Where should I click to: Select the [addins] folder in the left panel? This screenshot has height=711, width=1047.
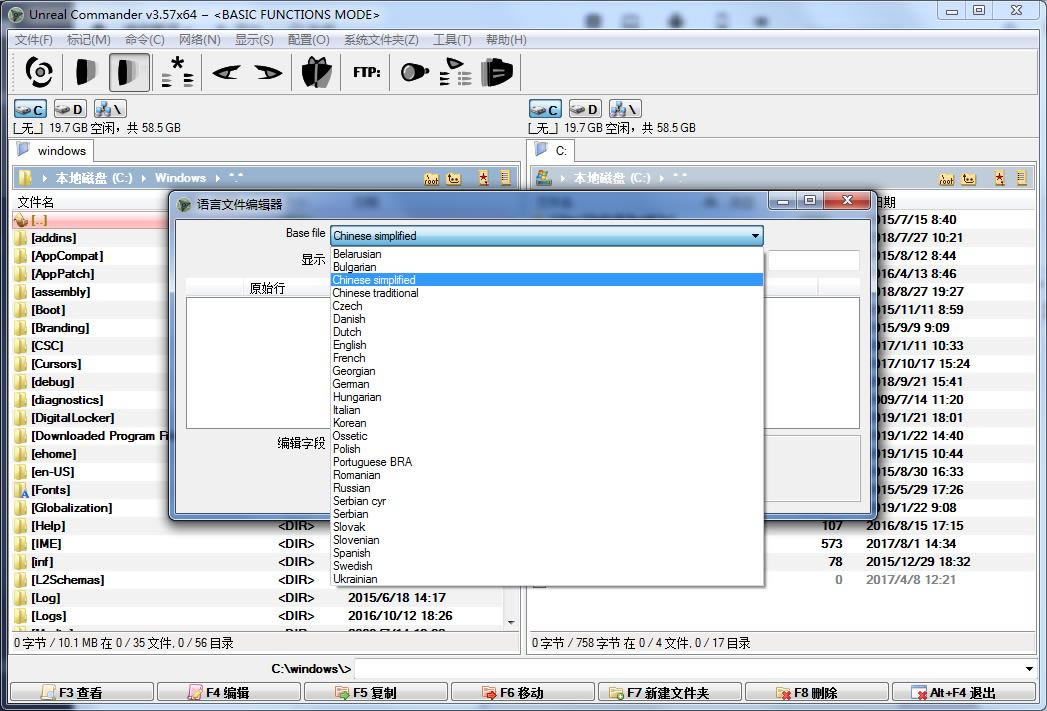53,238
